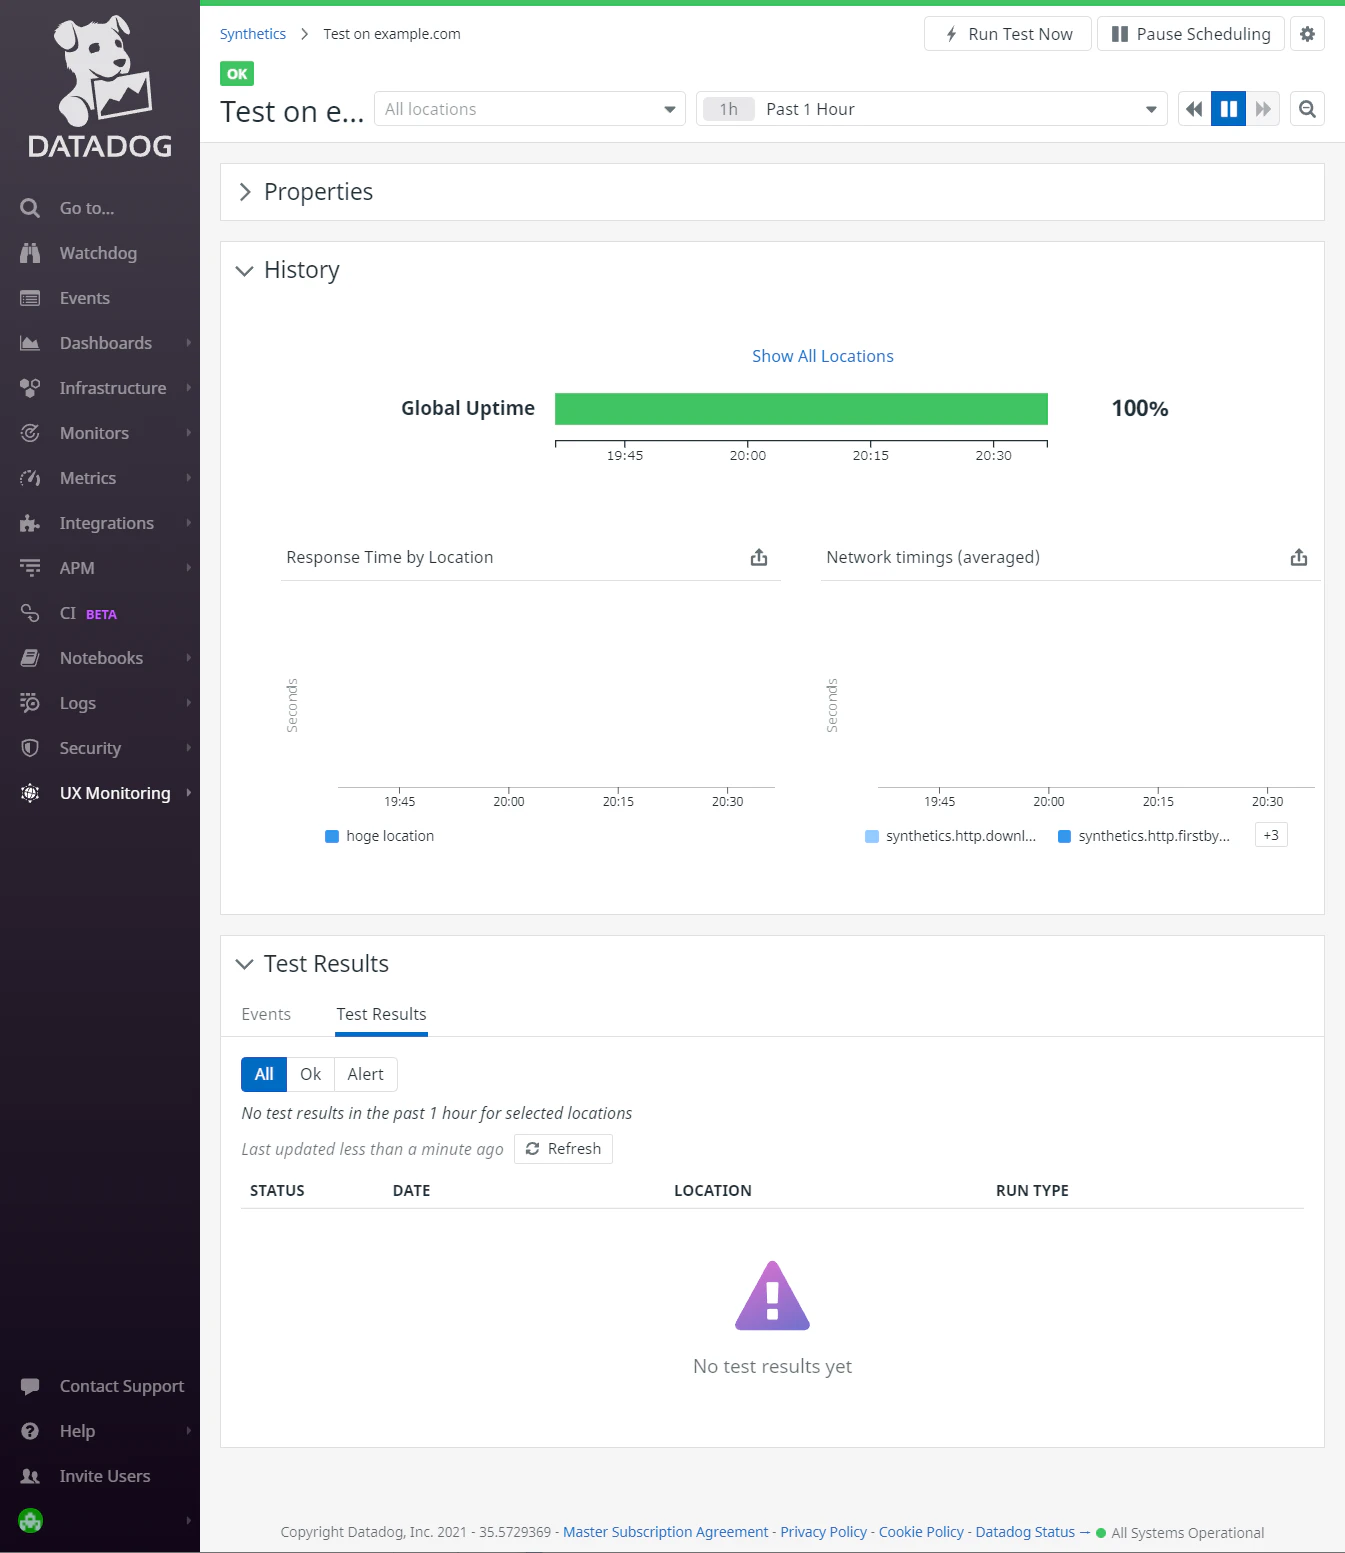Export the Network timings graph

(x=1299, y=557)
